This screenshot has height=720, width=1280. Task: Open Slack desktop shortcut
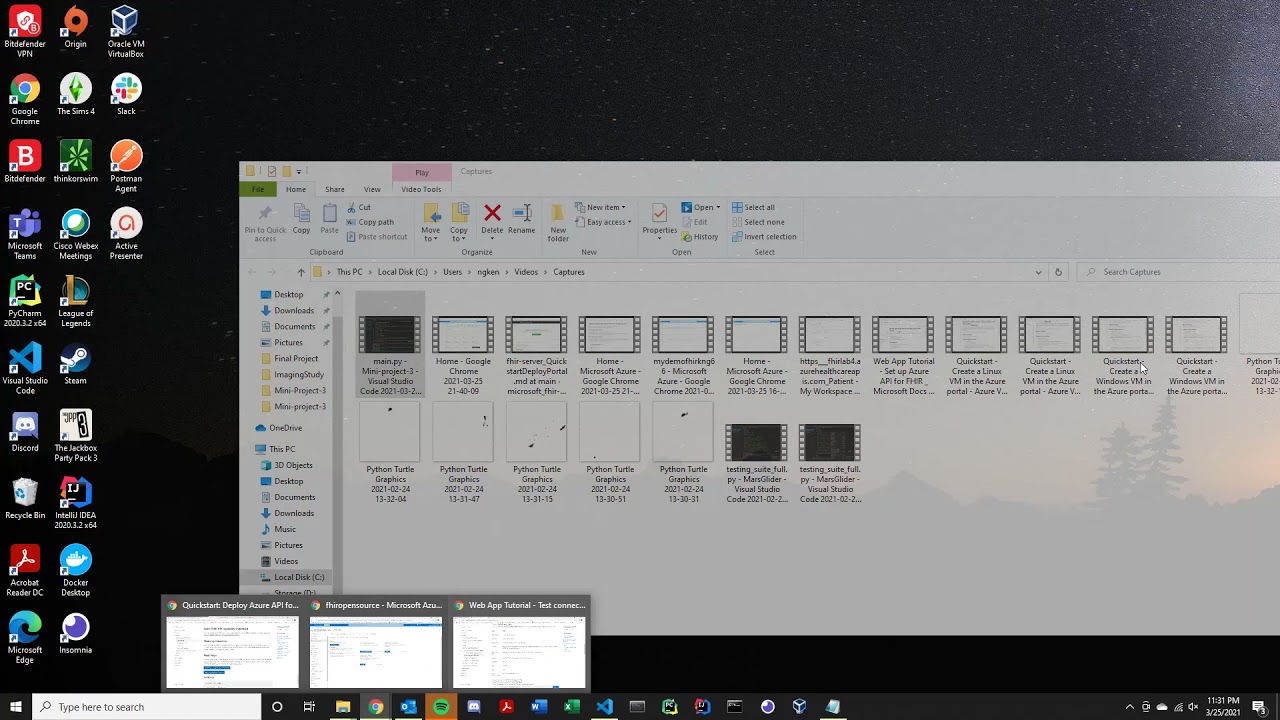[125, 94]
